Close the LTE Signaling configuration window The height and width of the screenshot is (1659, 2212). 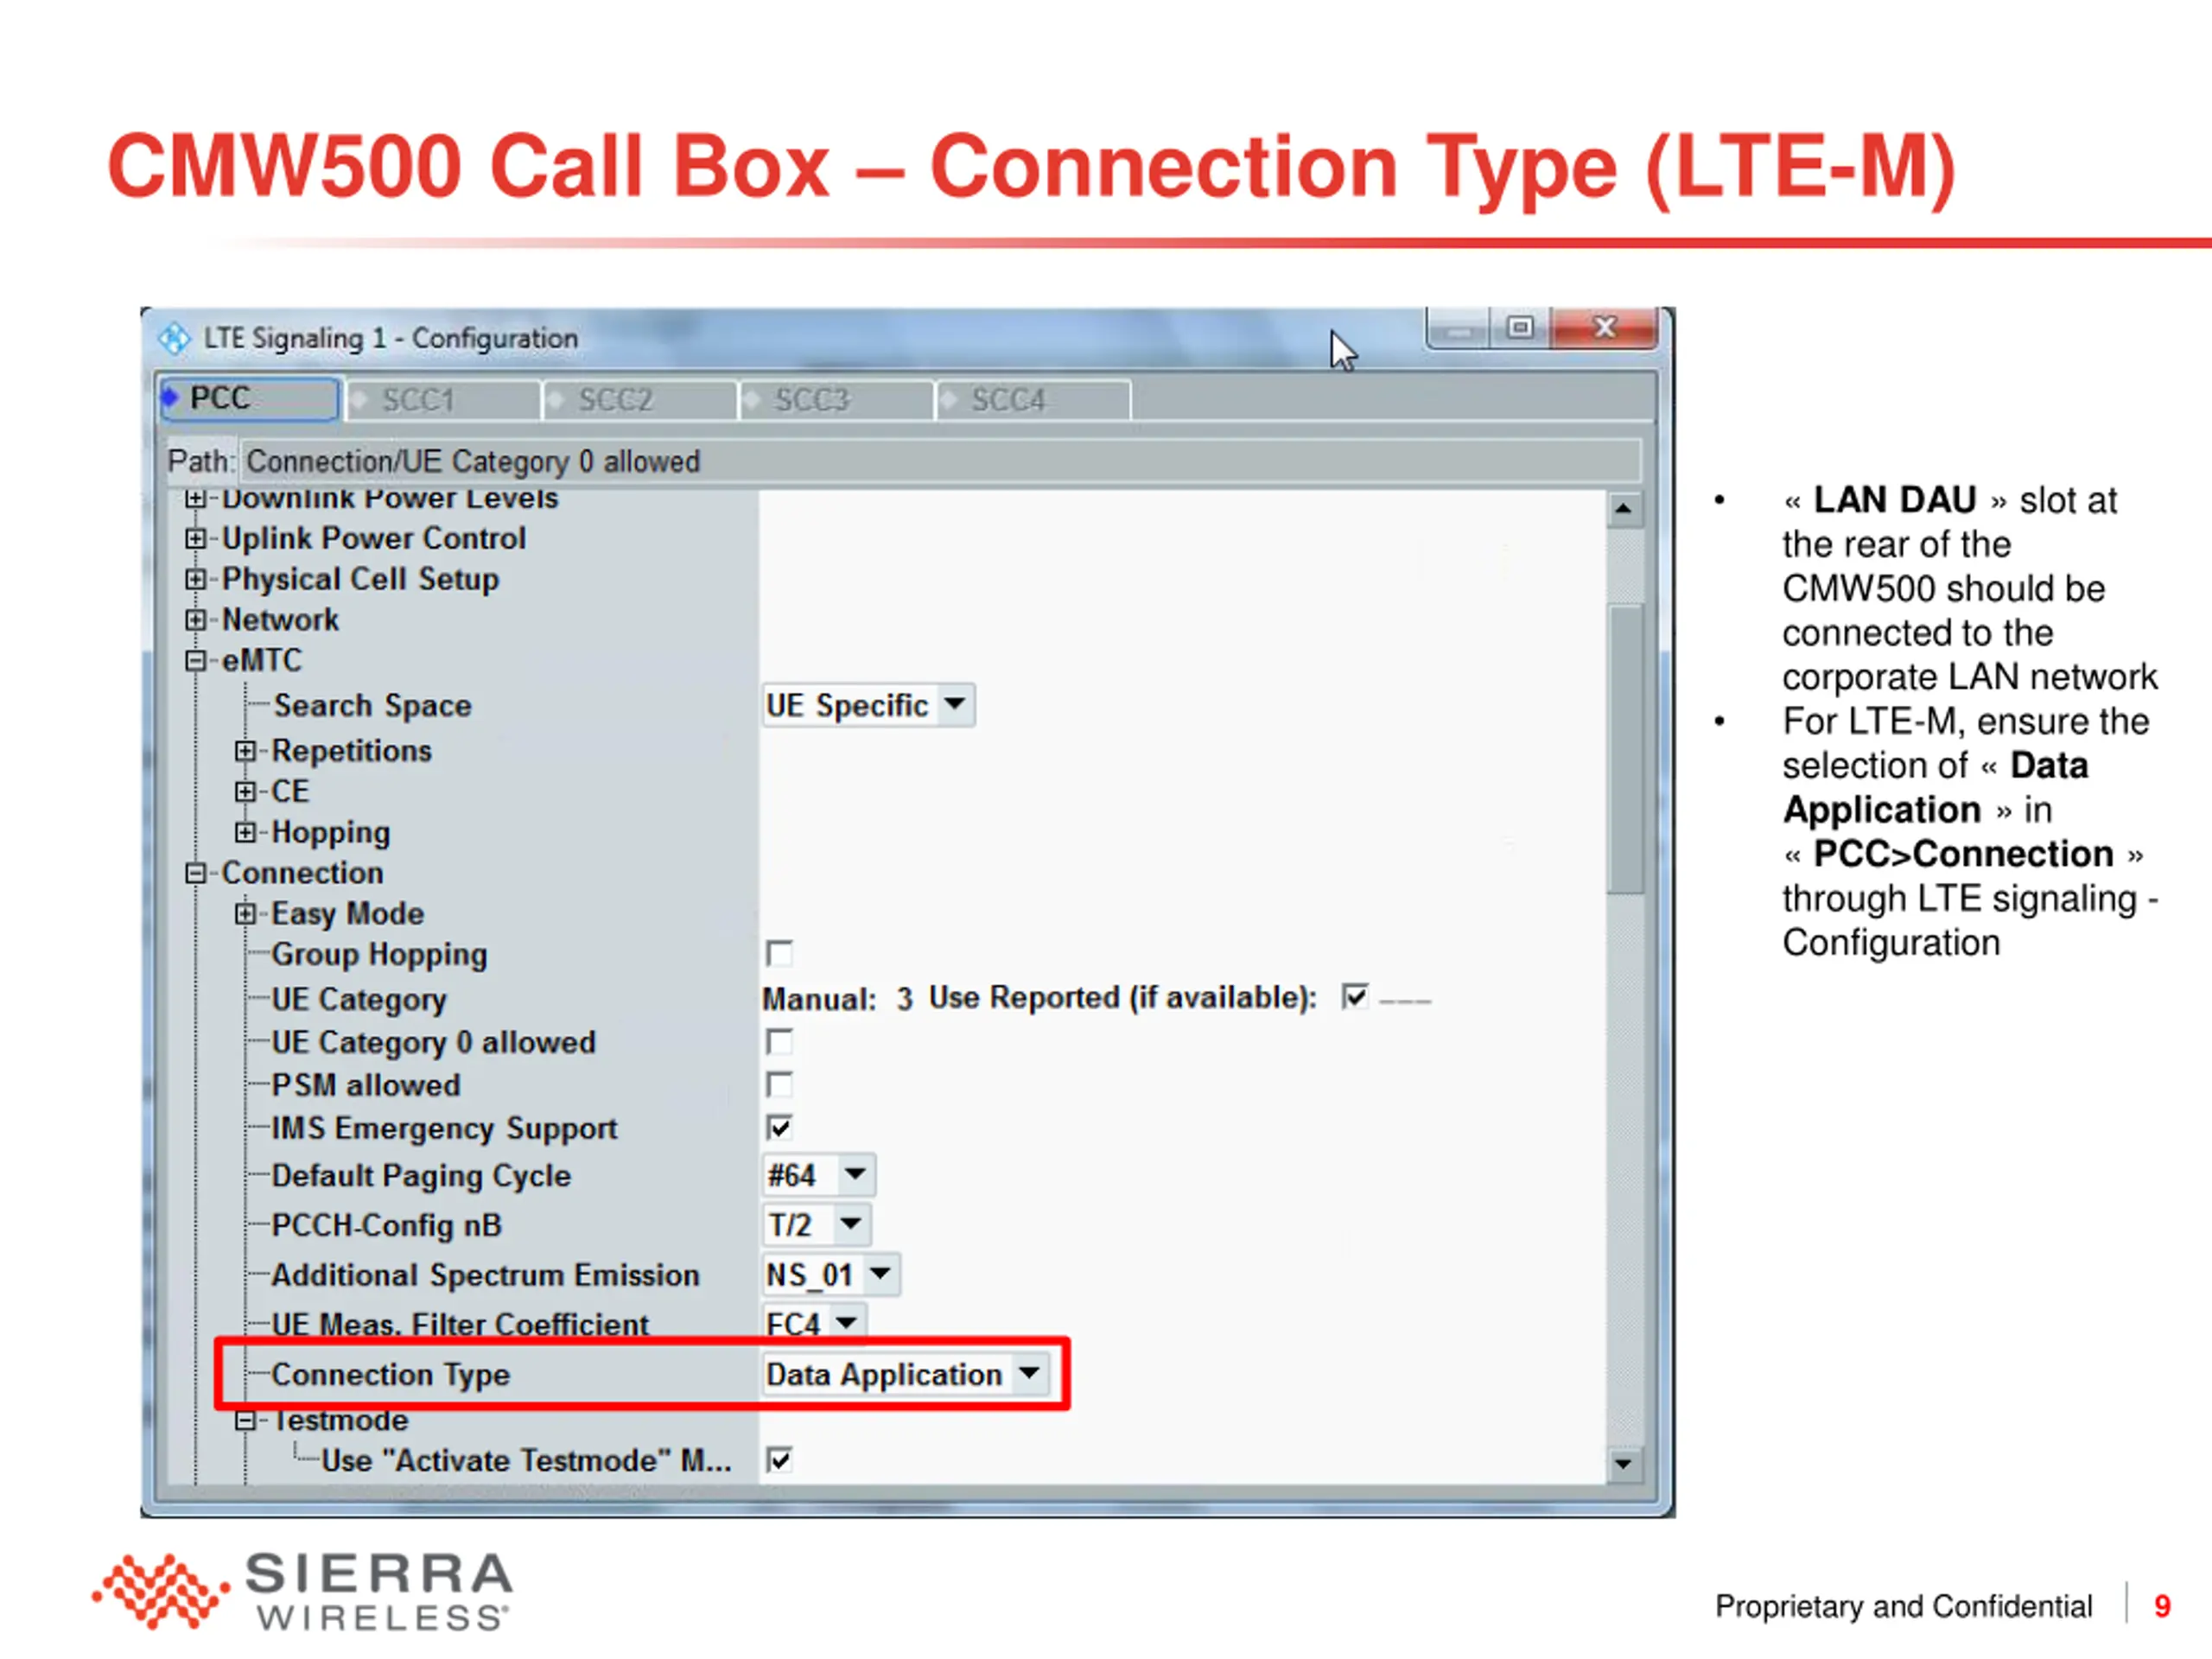[x=1604, y=328]
